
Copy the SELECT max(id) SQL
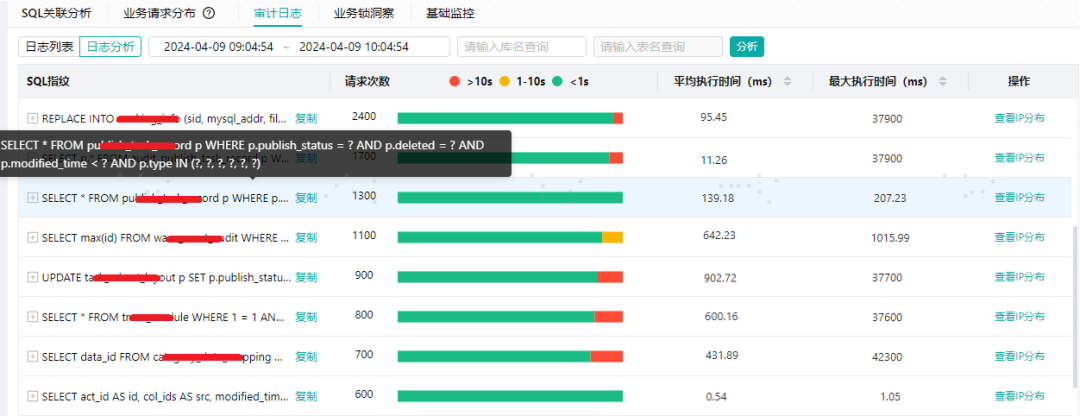(306, 238)
